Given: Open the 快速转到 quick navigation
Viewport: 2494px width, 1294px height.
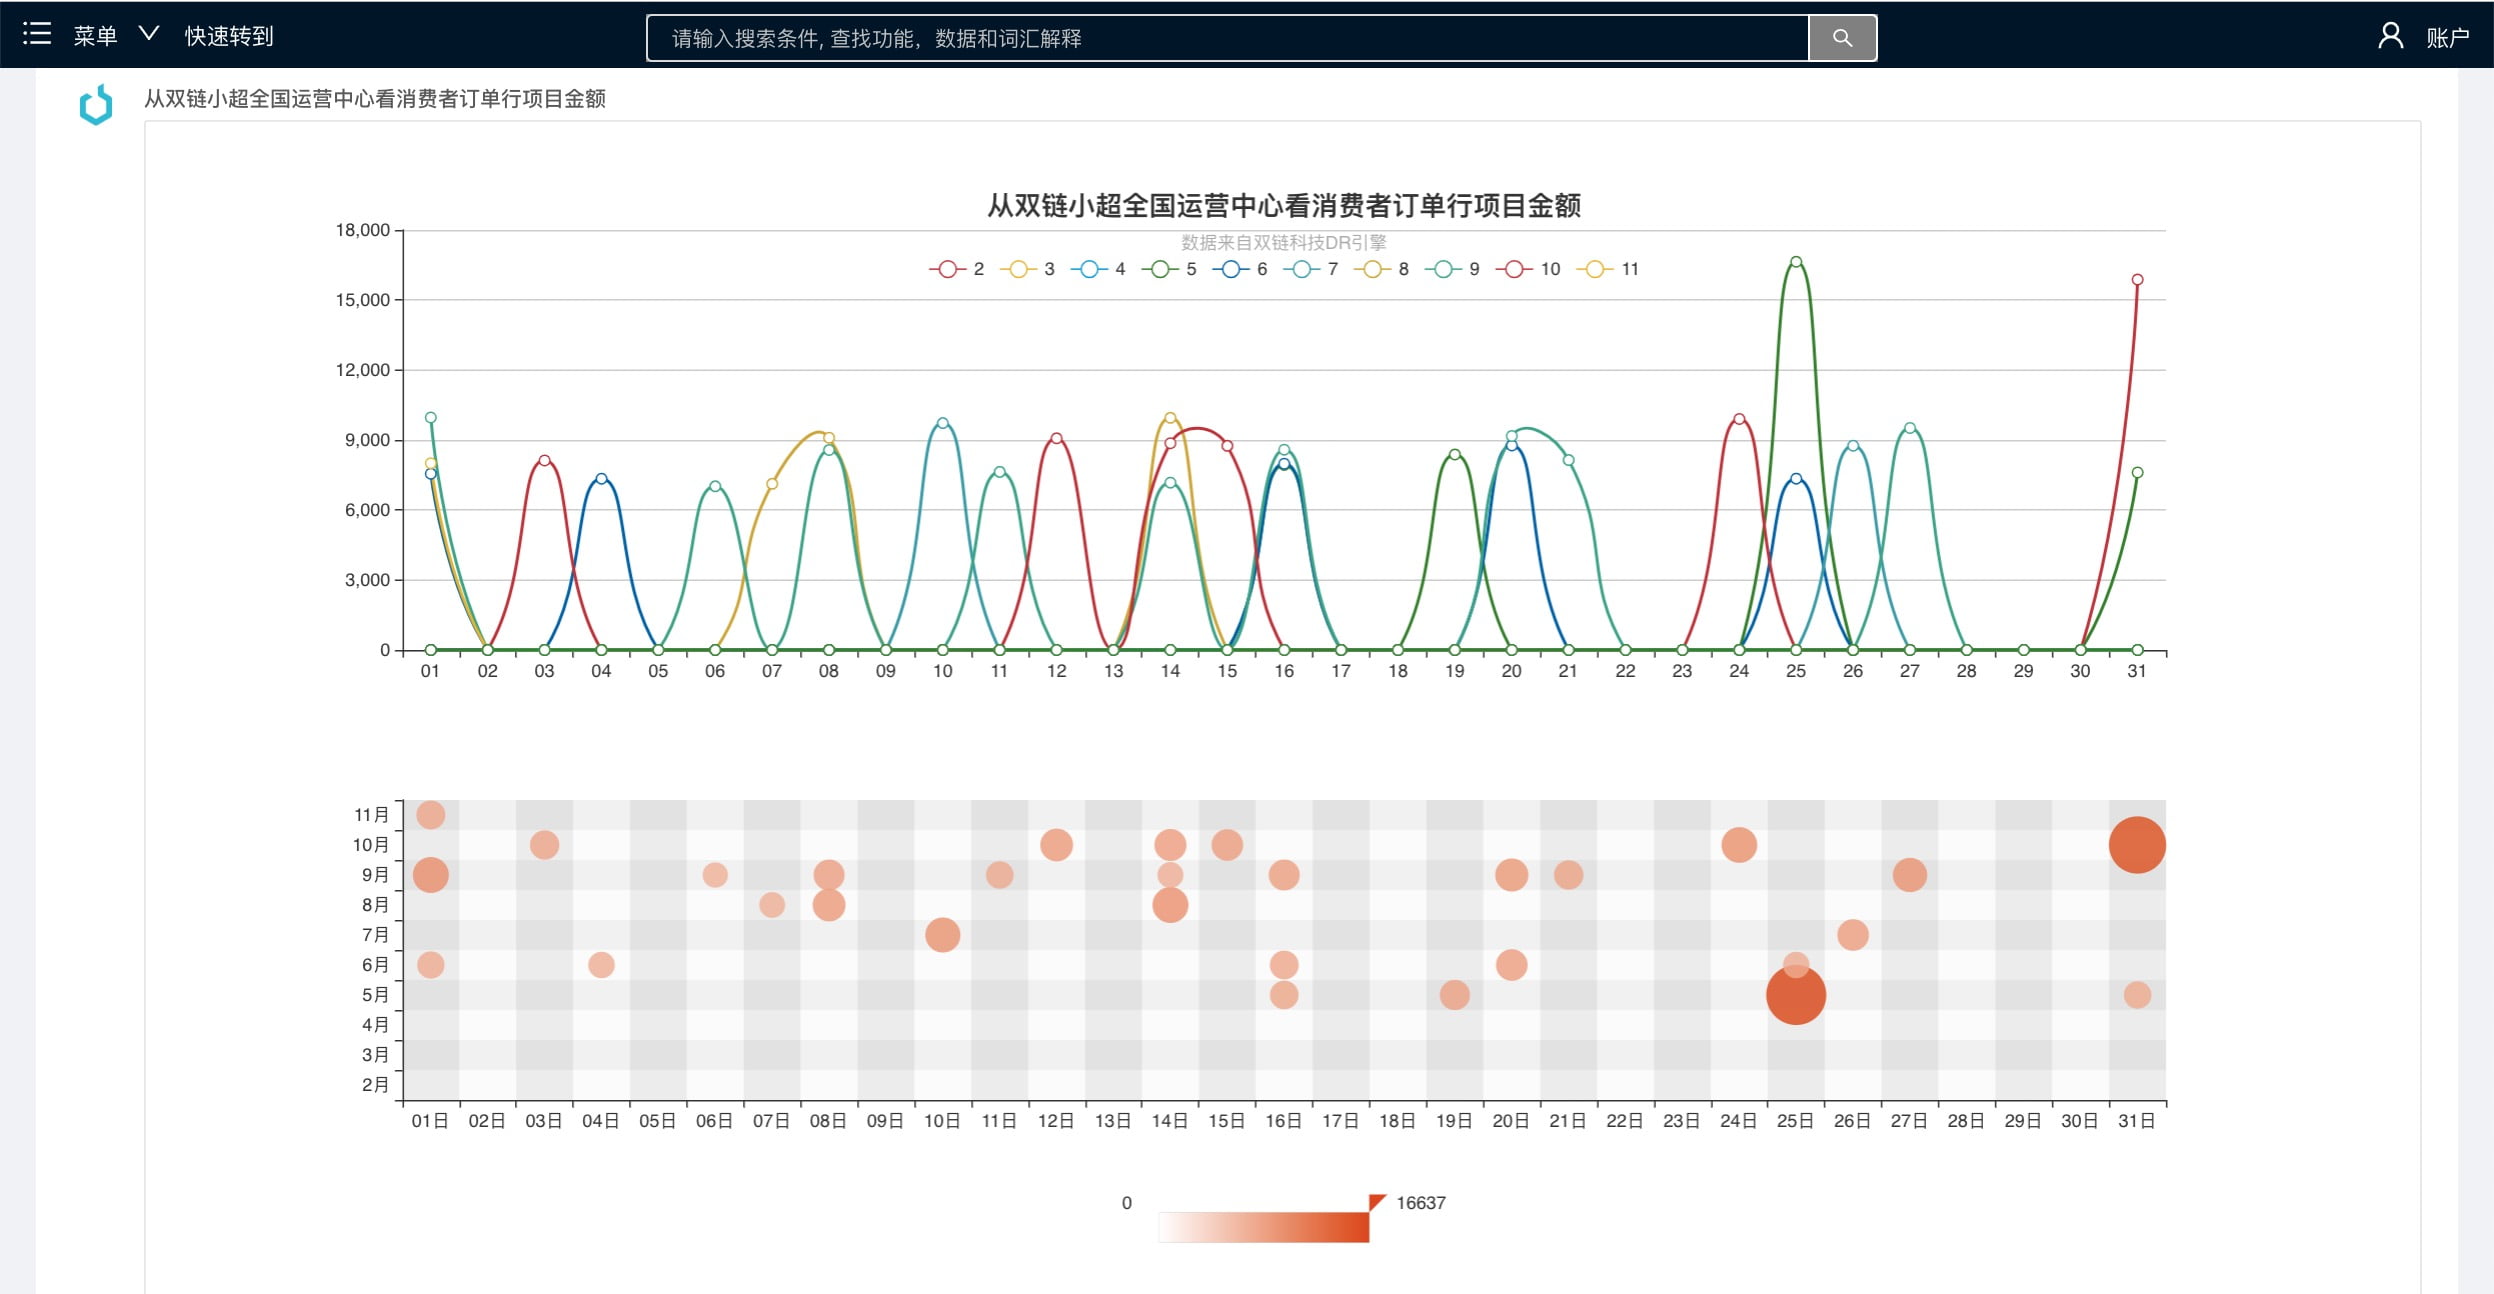Looking at the screenshot, I should click(229, 36).
